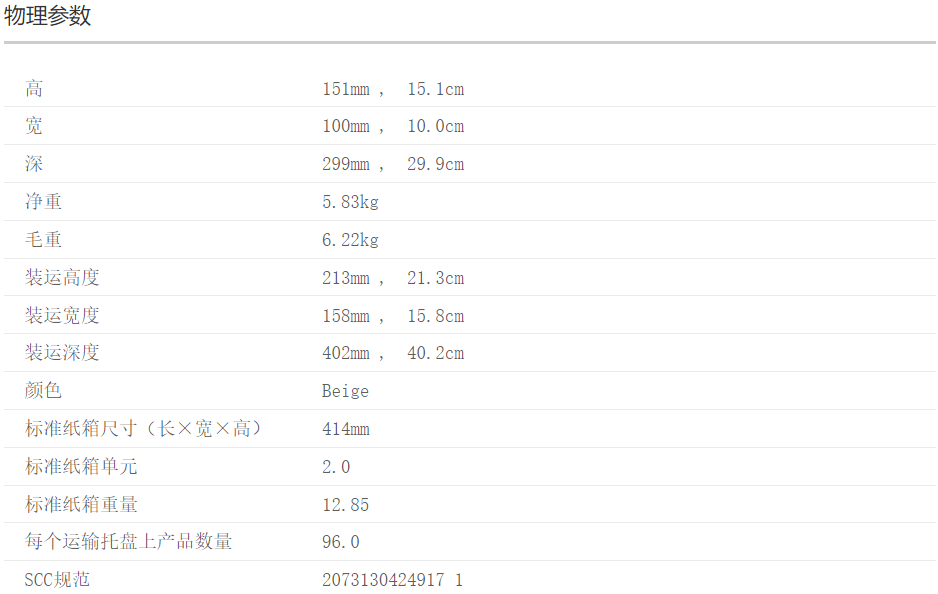Select the SCC规范 row label
This screenshot has width=938, height=594.
click(x=57, y=580)
